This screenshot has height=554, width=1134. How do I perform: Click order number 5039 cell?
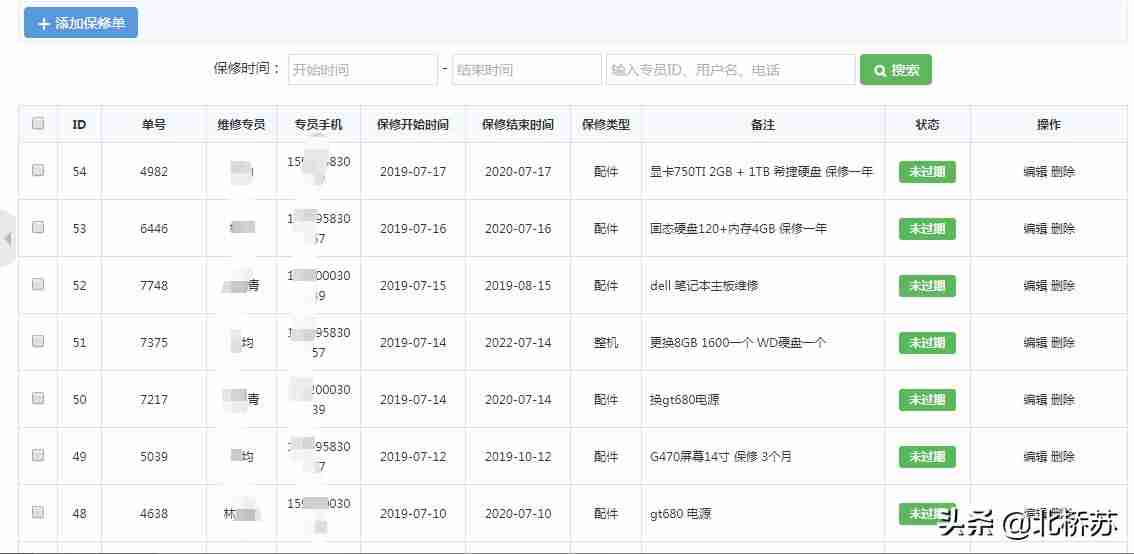(x=154, y=456)
